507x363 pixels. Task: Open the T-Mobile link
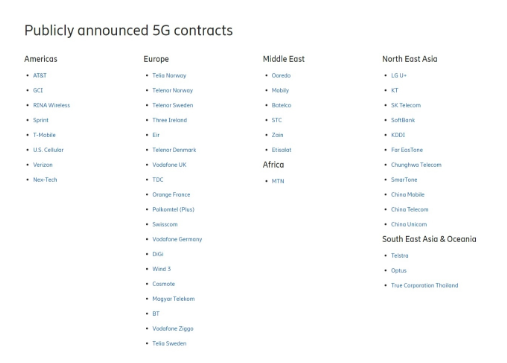[x=44, y=135]
